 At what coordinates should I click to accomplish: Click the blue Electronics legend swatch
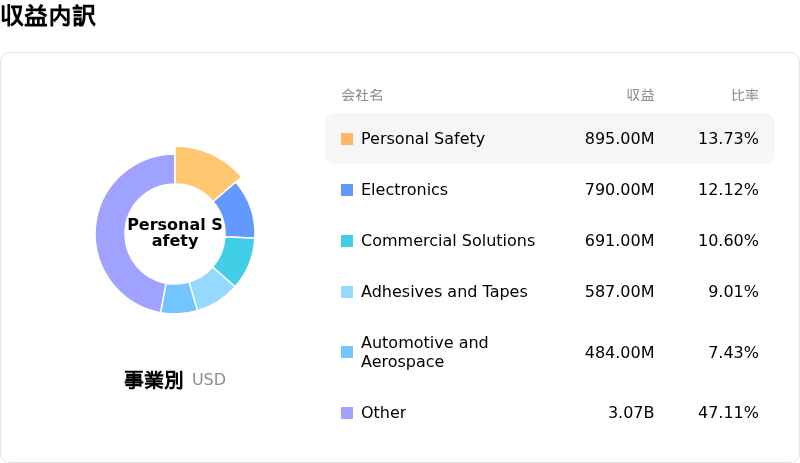click(x=347, y=190)
